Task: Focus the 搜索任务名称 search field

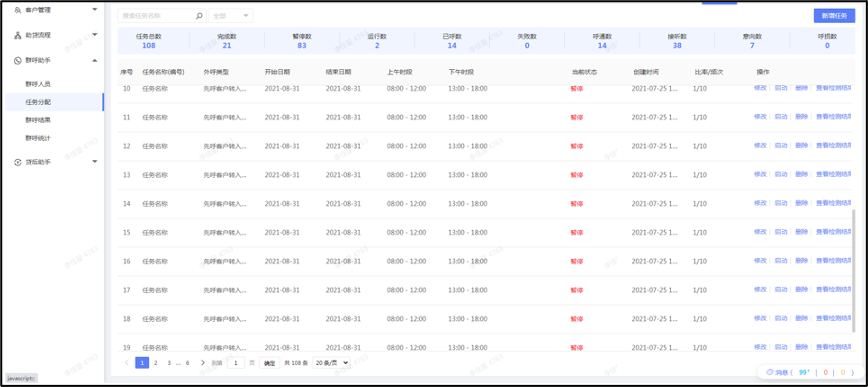Action: click(156, 16)
